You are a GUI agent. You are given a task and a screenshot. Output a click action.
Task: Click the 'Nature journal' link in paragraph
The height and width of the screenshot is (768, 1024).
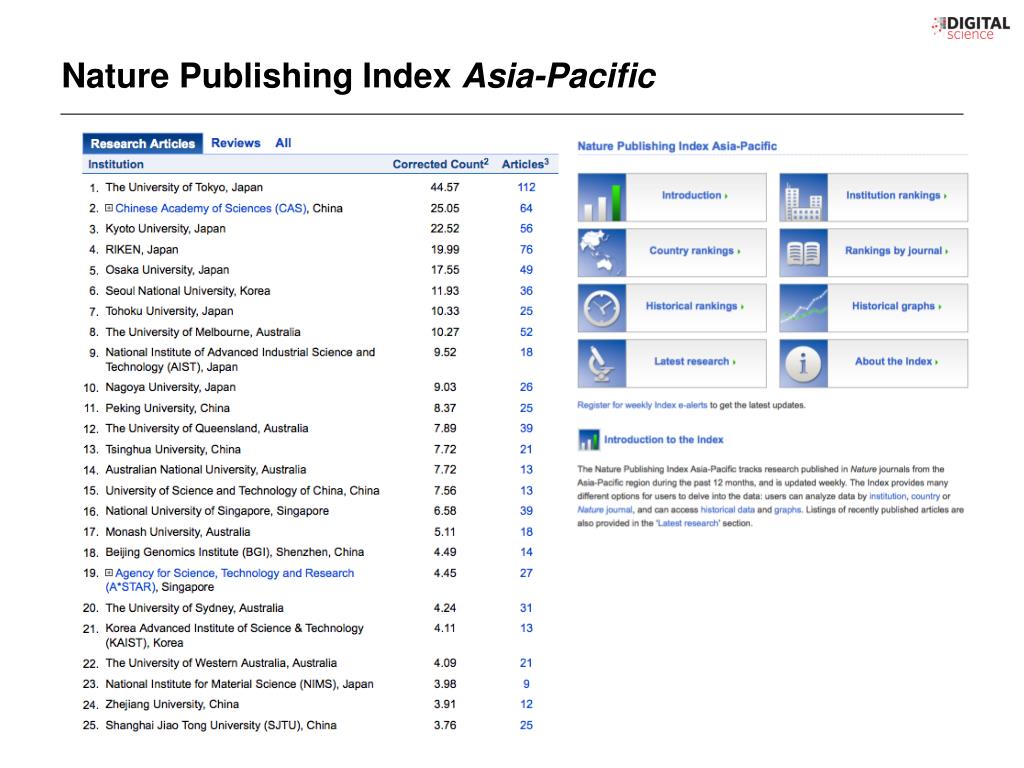[605, 510]
